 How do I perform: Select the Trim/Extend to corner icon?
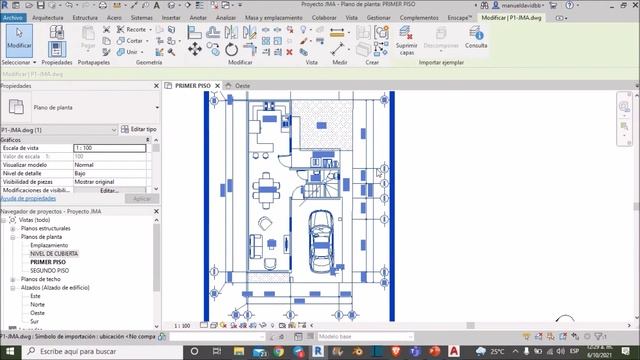(x=249, y=49)
